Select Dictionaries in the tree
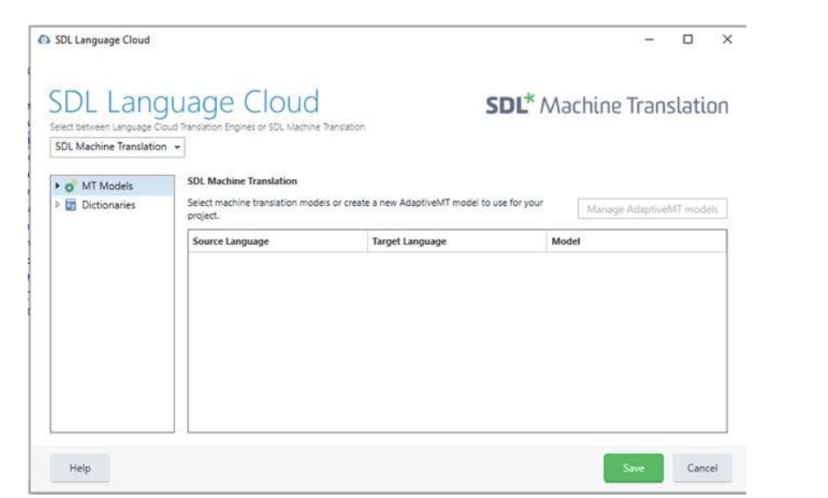828x498 pixels. pos(108,205)
